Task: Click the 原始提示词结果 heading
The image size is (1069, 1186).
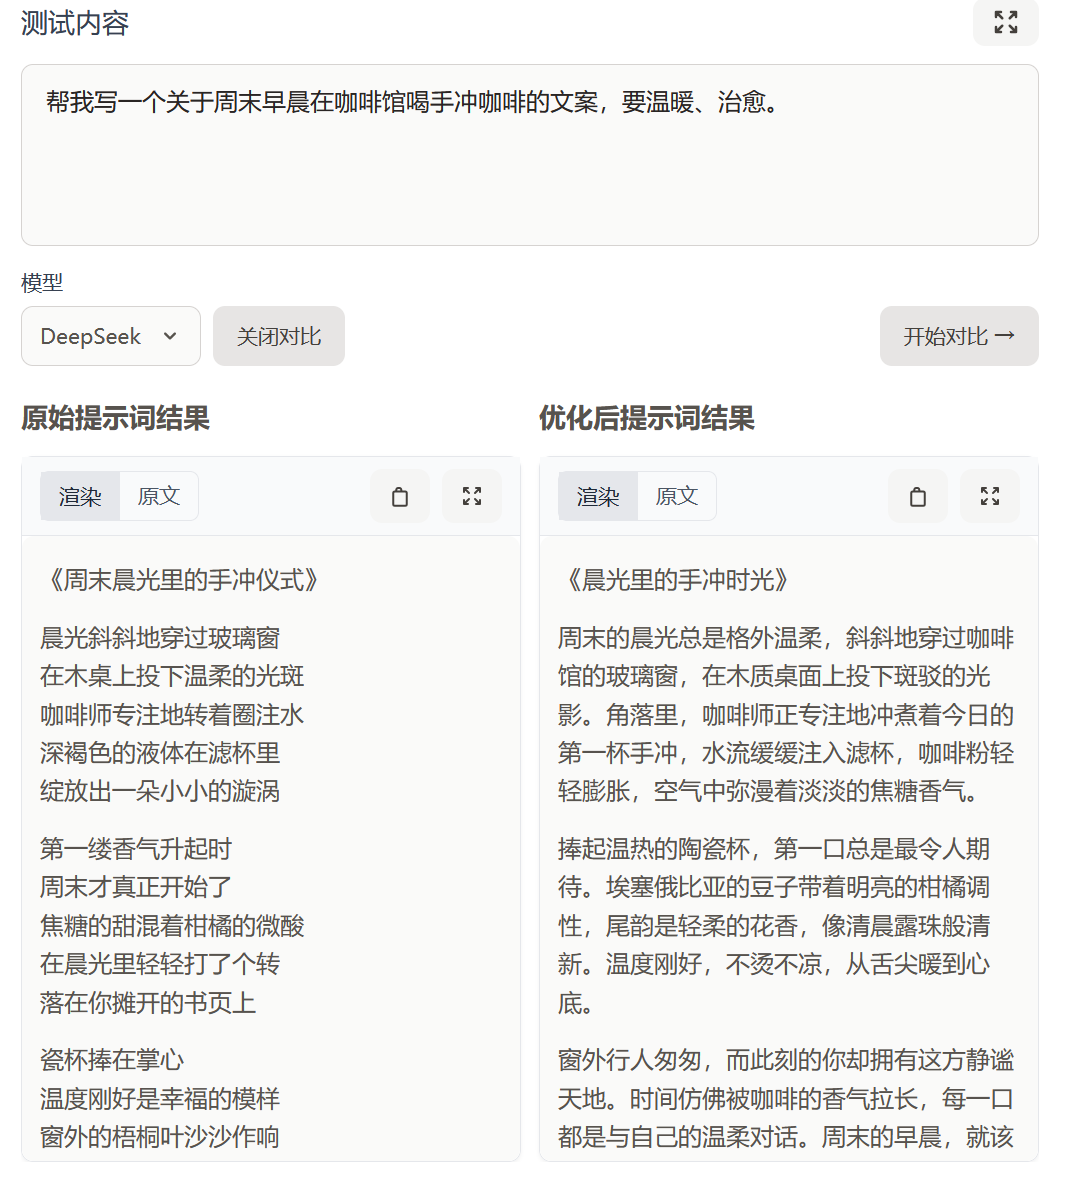Action: point(113,420)
